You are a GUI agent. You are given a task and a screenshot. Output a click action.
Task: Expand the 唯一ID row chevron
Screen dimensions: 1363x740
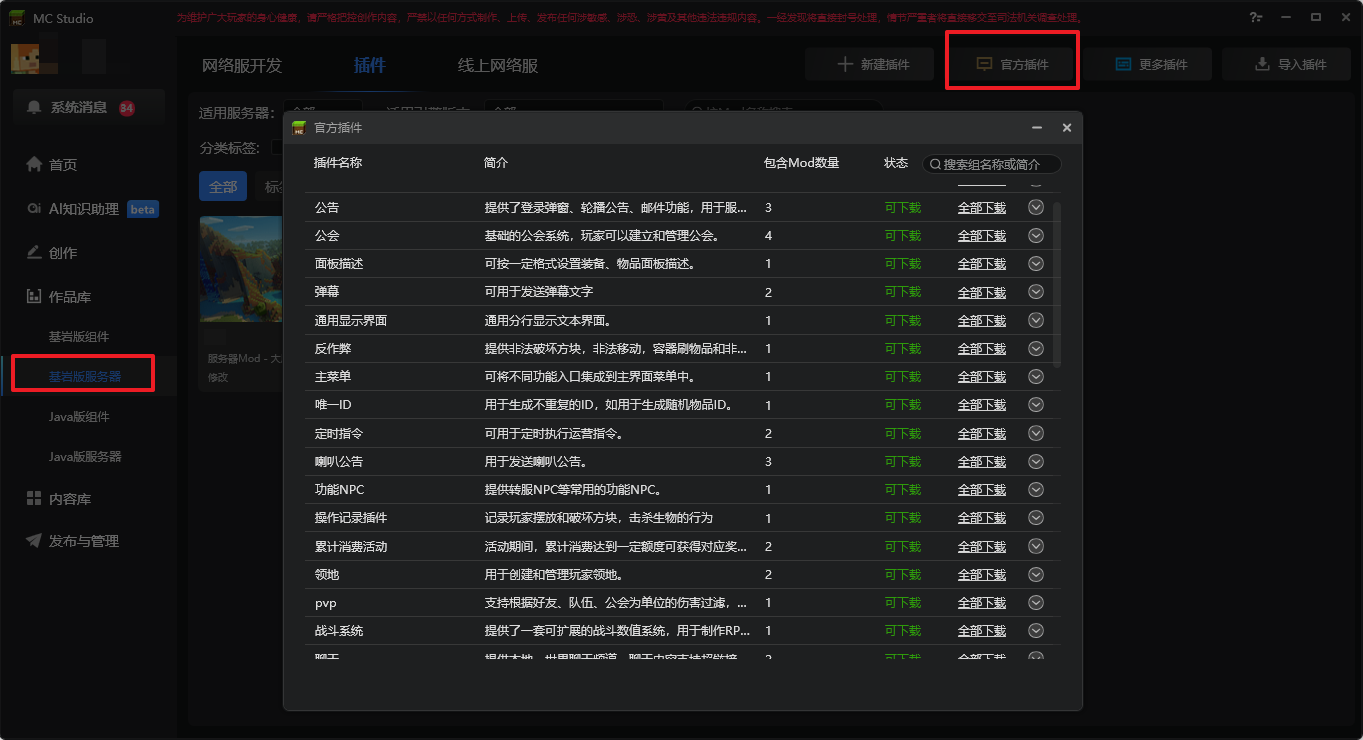tap(1036, 405)
